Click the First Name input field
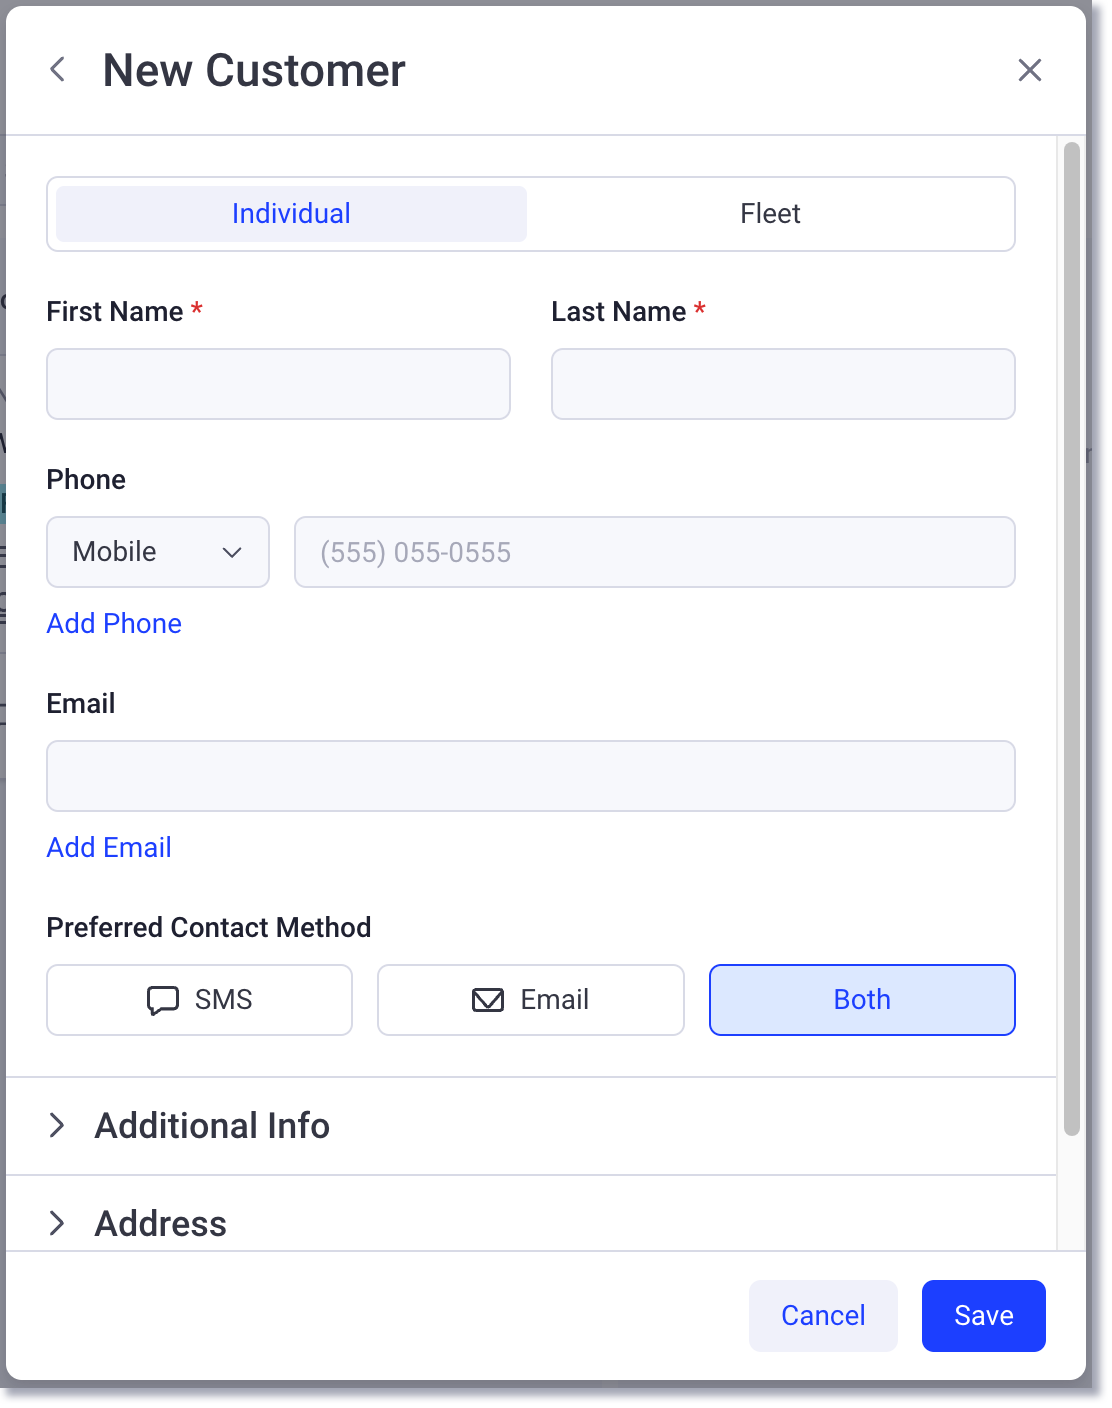 (278, 384)
